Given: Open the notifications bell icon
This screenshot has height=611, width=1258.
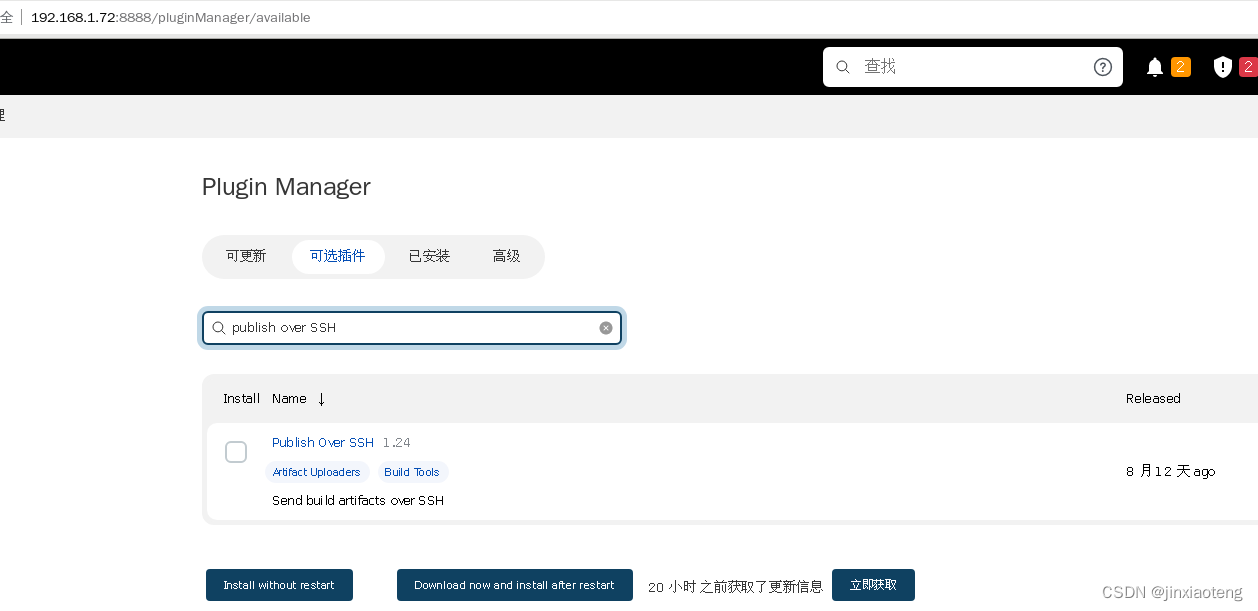Looking at the screenshot, I should pos(1155,67).
